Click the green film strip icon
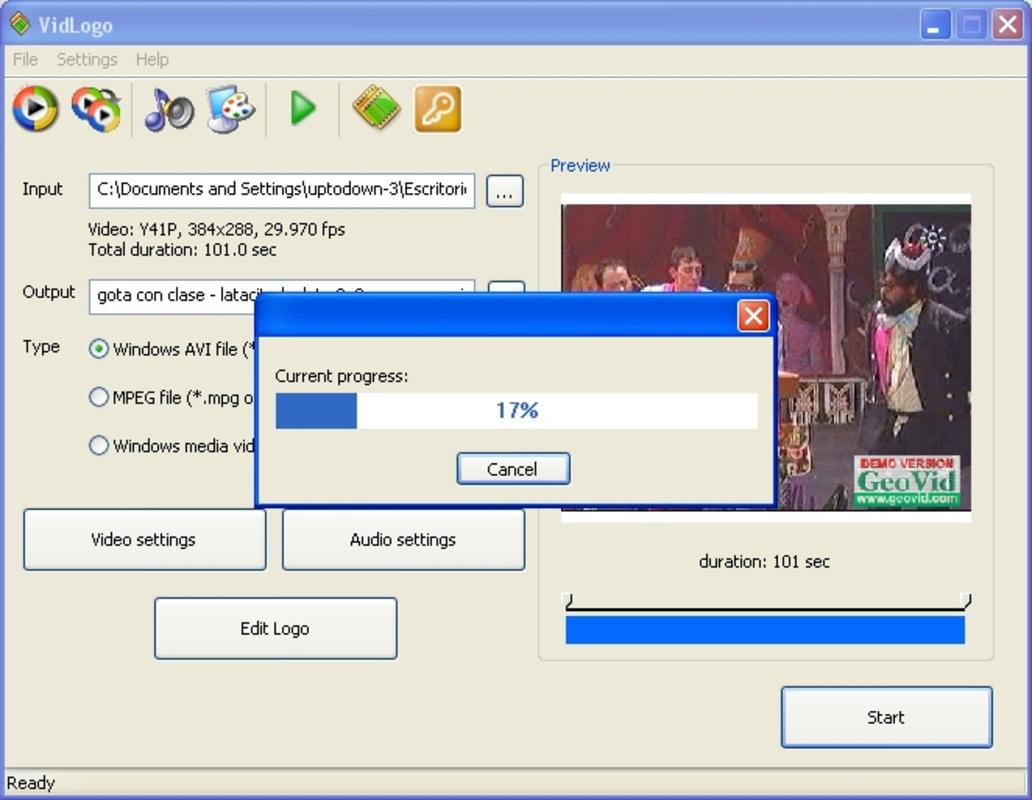1032x800 pixels. 376,107
